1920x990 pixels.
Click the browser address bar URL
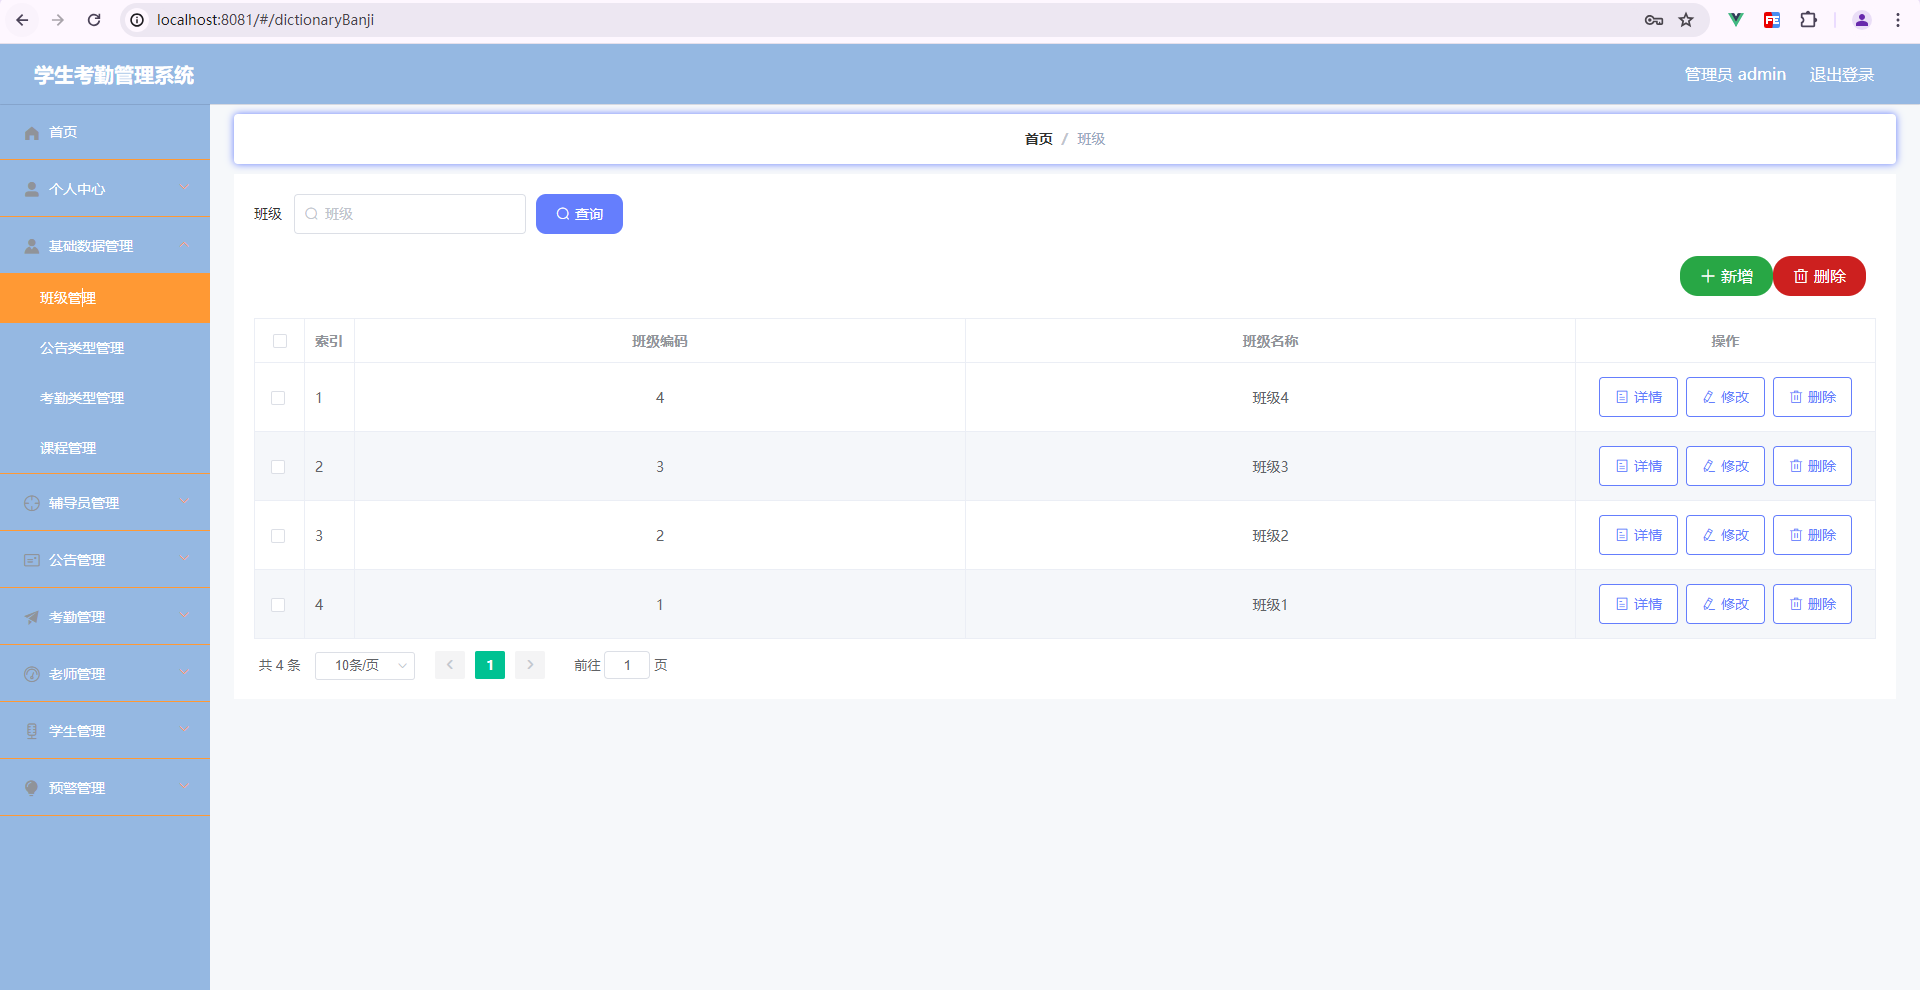tap(265, 20)
